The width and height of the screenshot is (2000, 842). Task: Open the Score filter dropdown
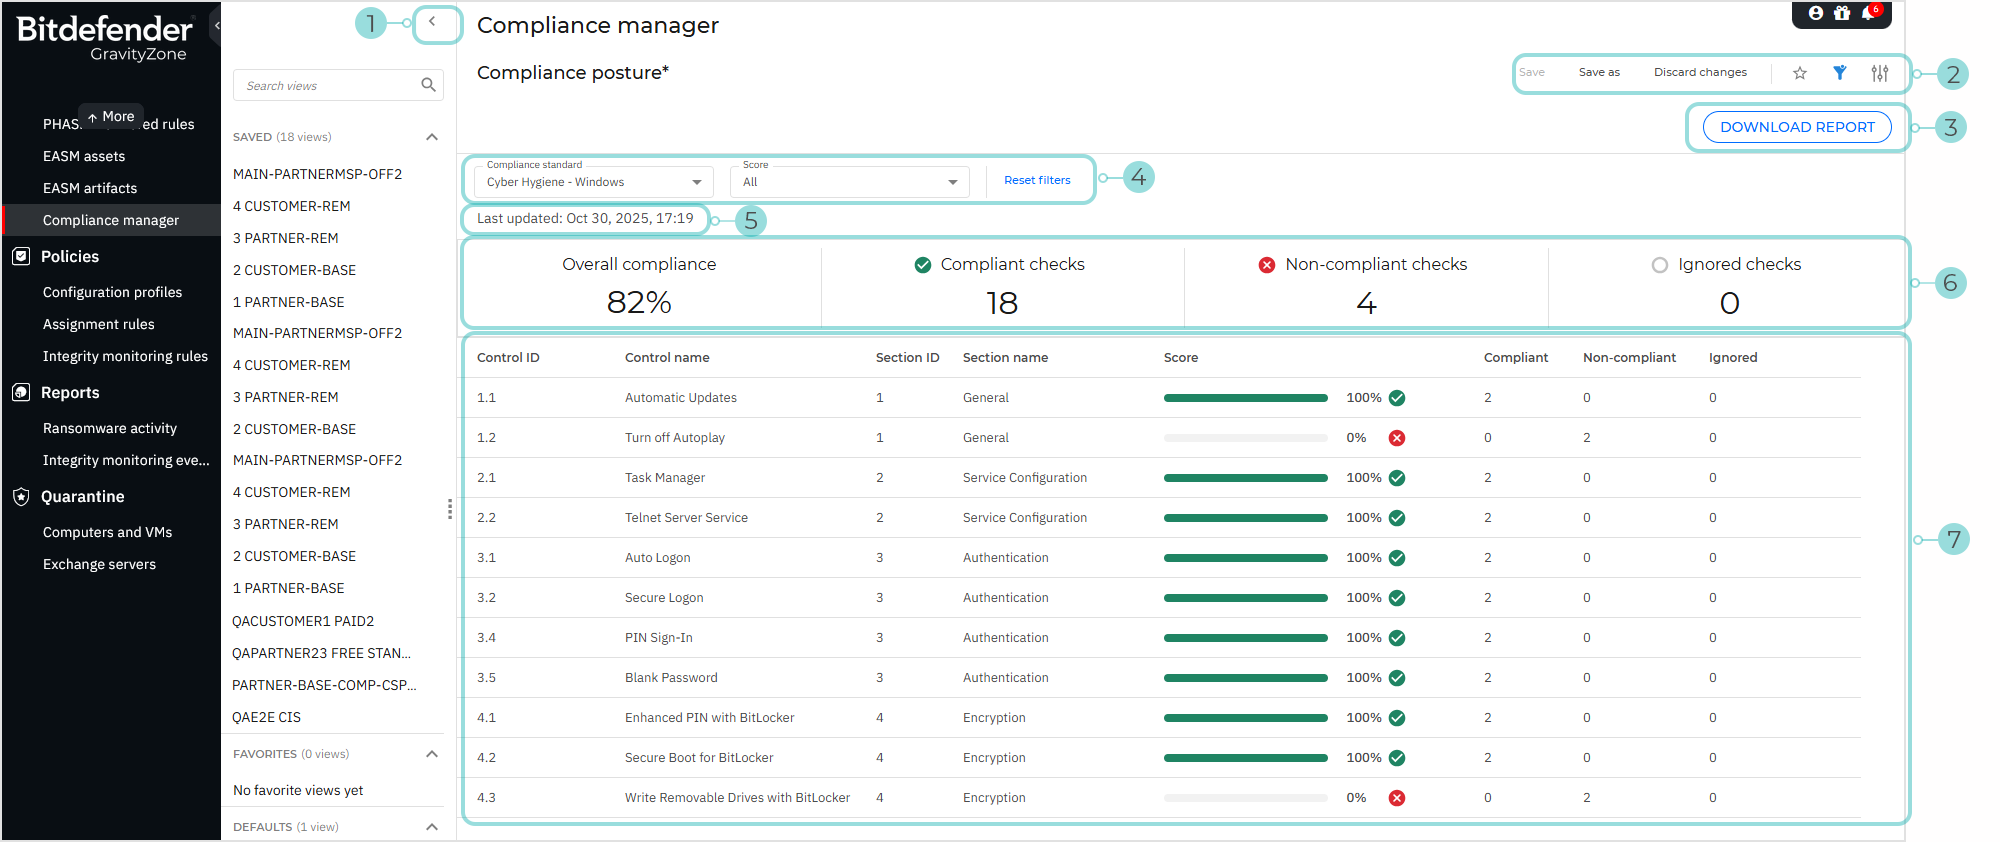[849, 182]
